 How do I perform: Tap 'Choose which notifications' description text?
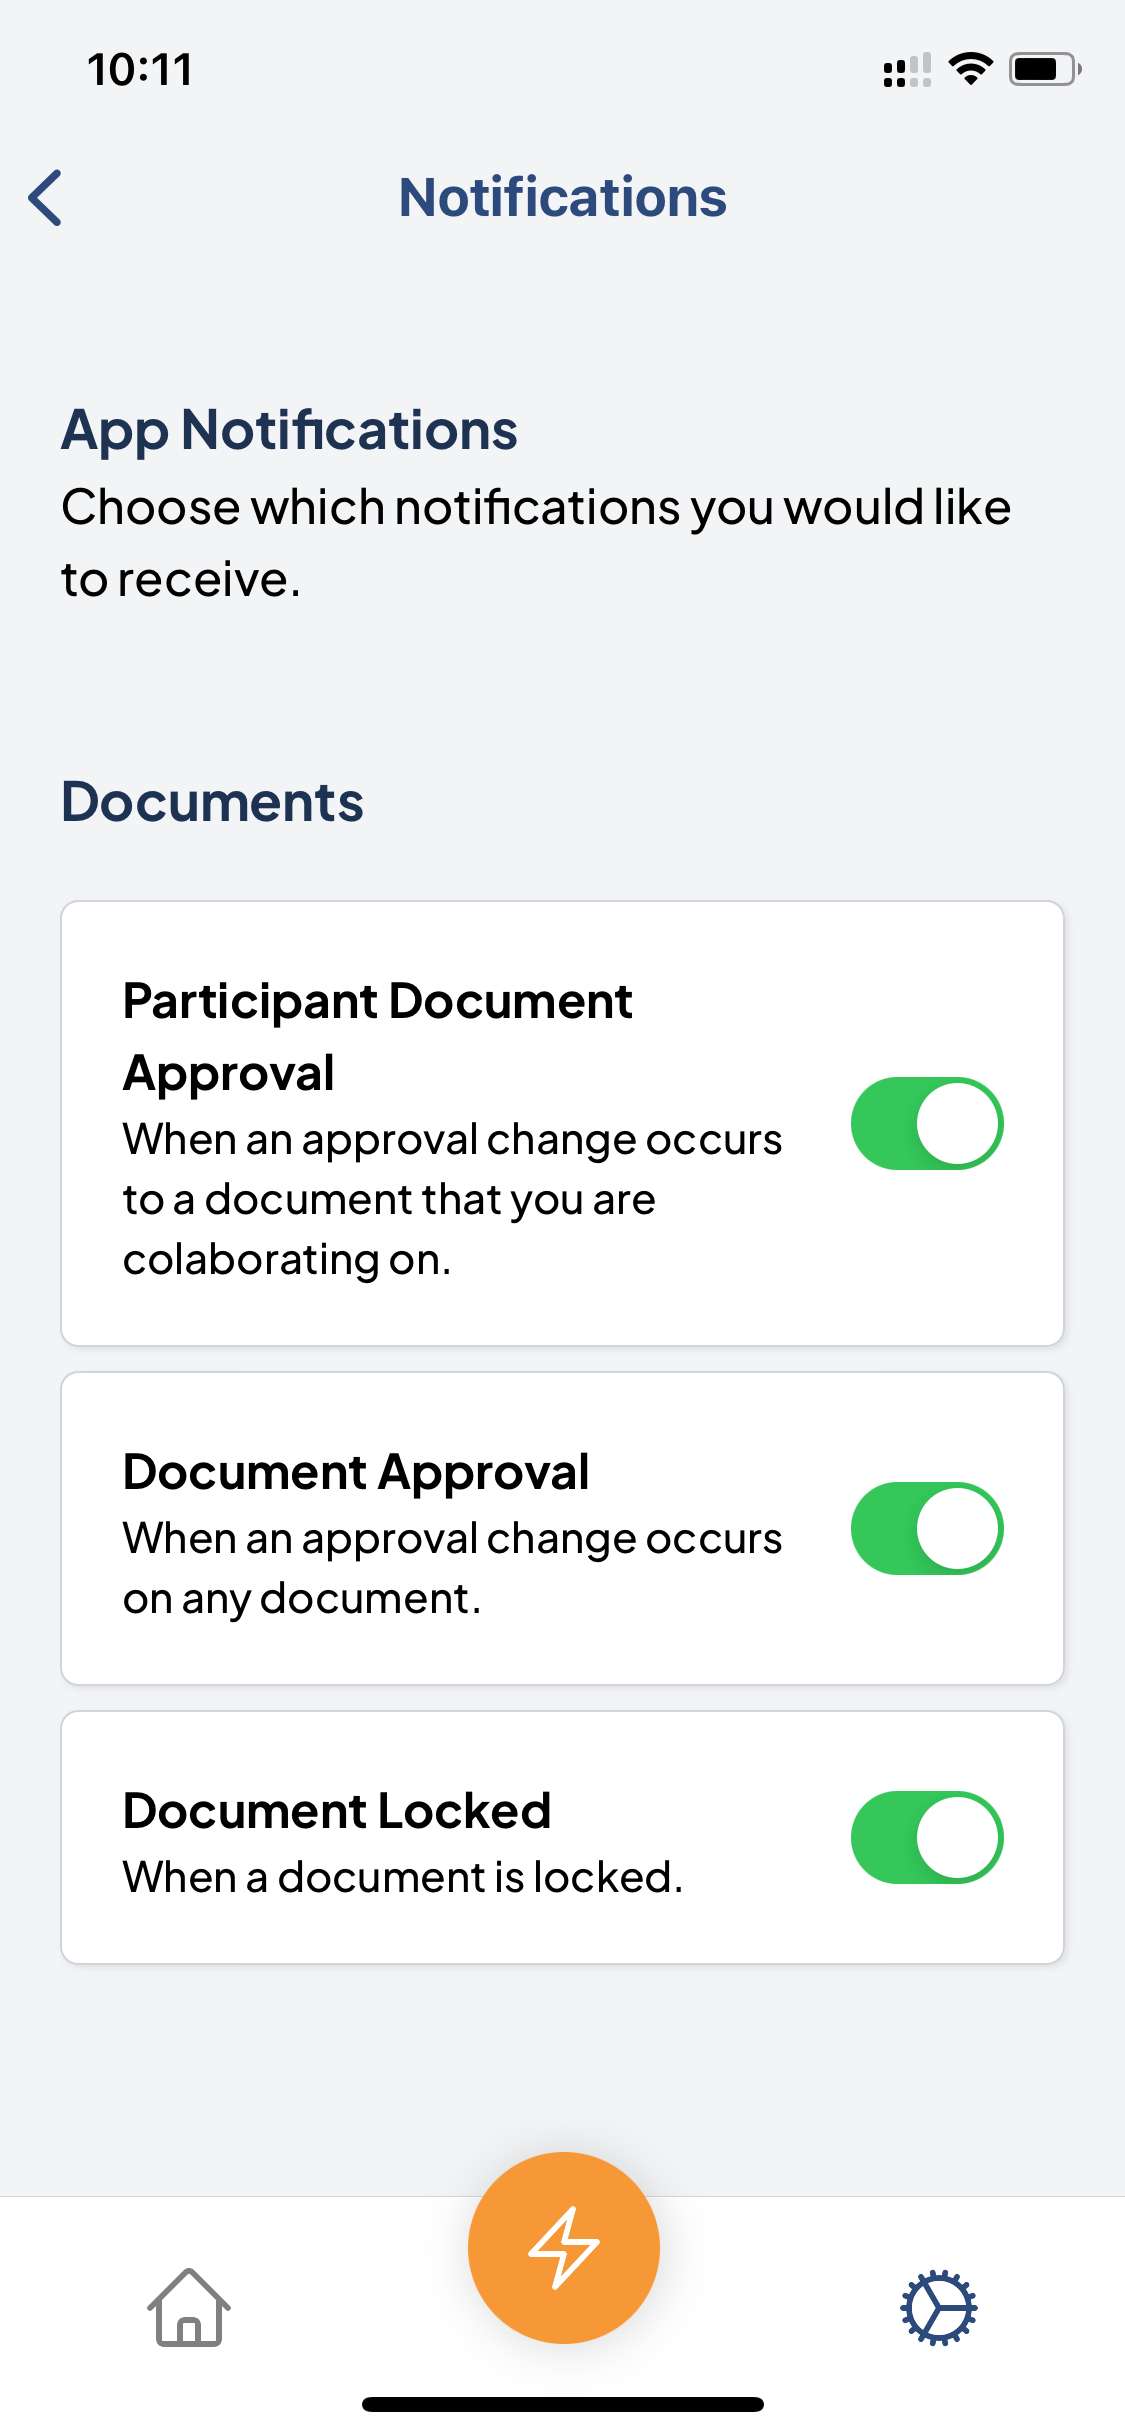coord(536,543)
